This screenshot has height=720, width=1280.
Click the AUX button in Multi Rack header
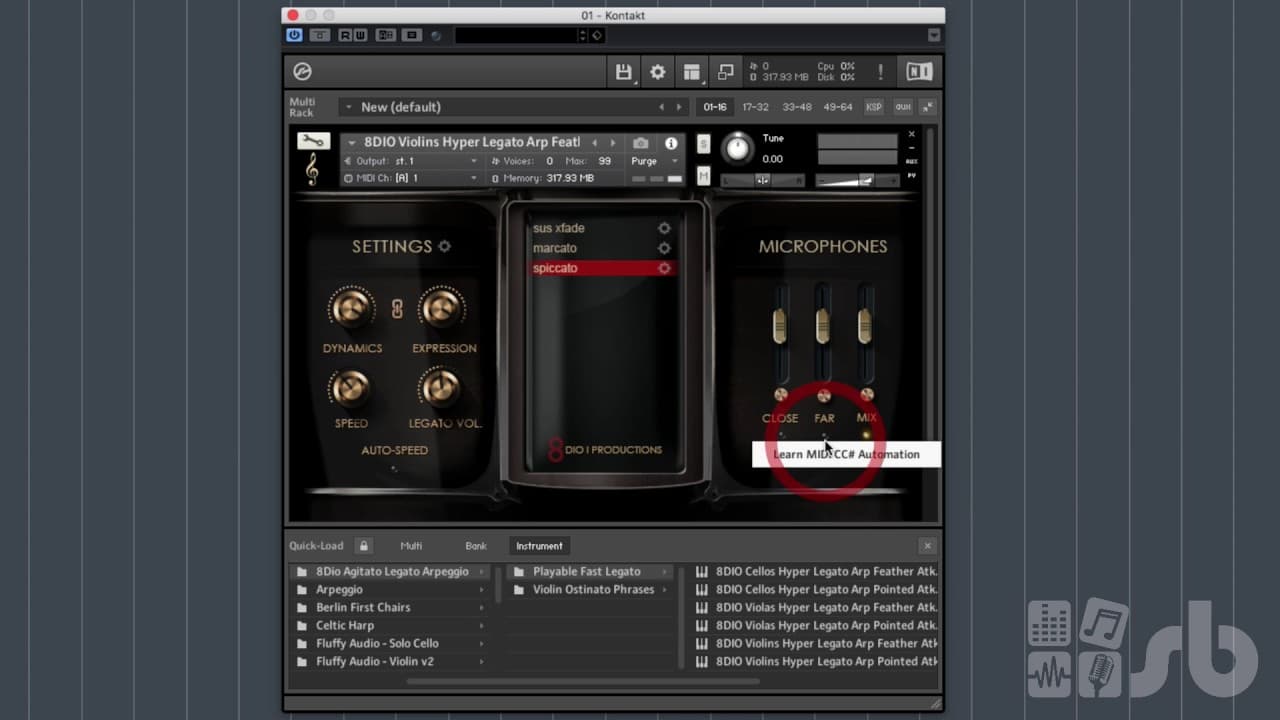pos(903,107)
